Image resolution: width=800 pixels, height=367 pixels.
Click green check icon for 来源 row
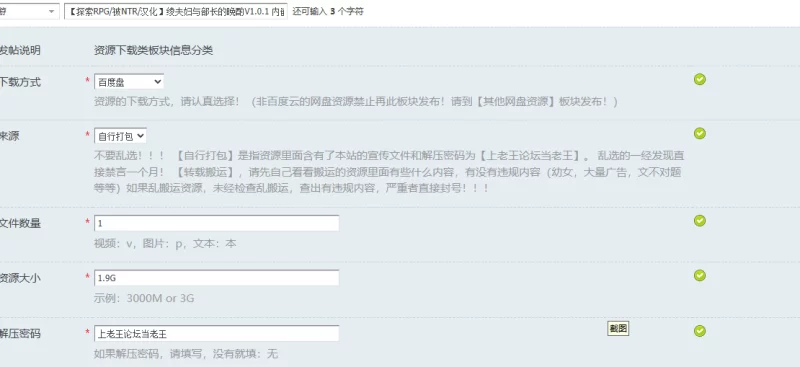point(699,133)
